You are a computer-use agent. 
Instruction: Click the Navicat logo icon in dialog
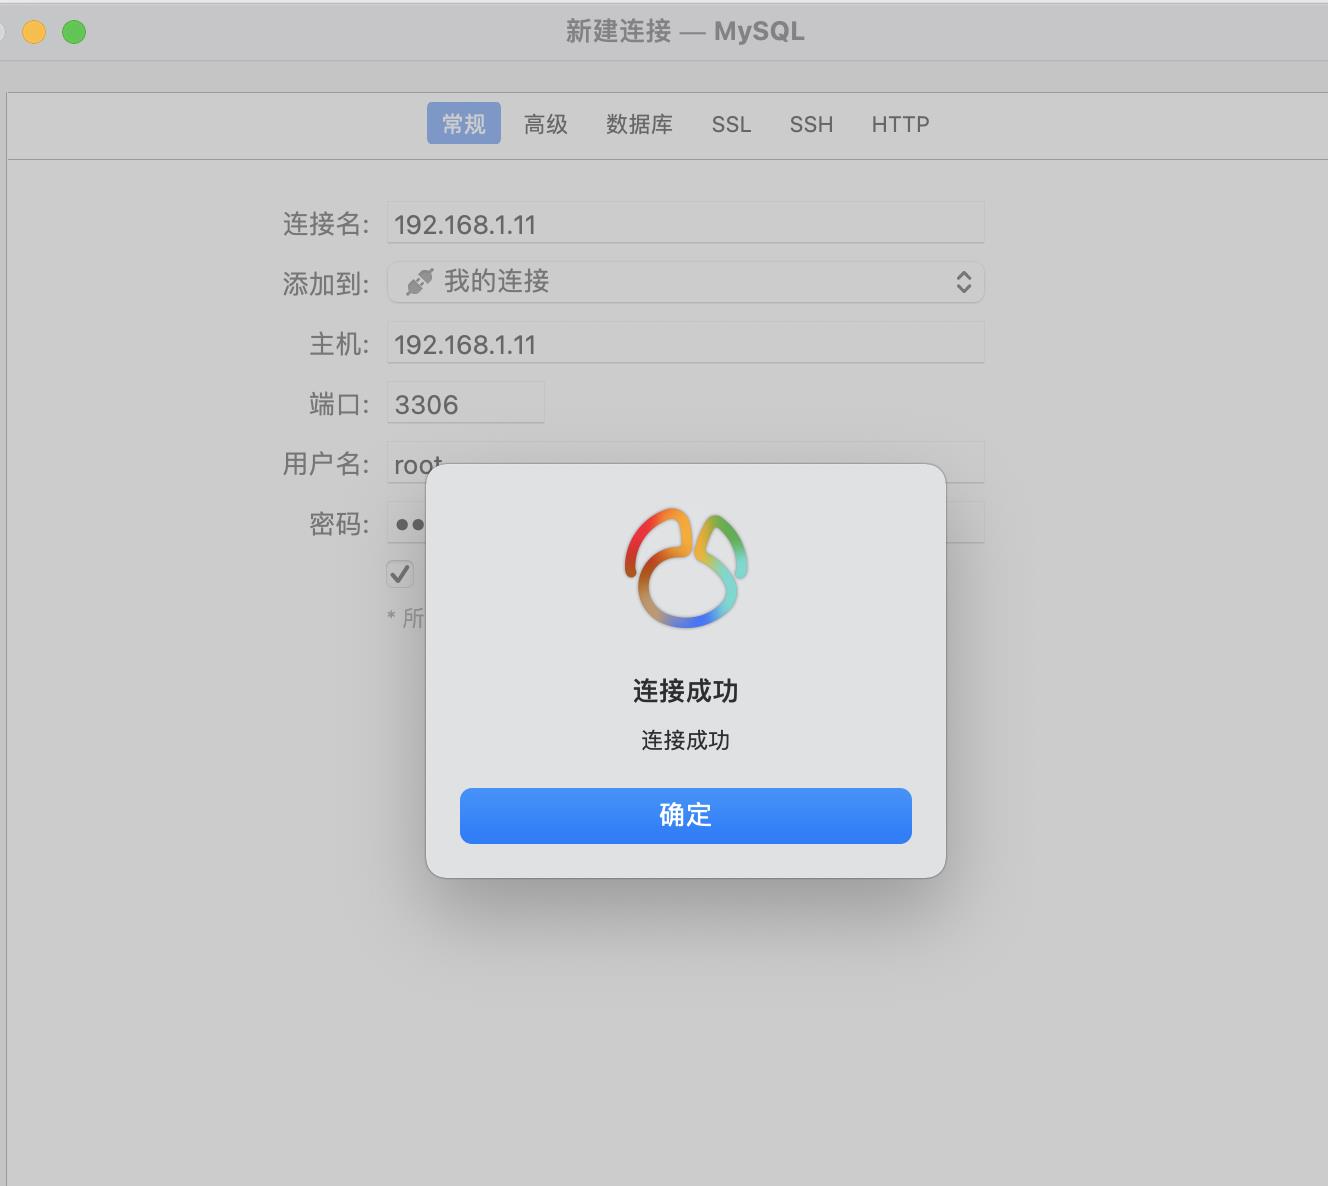[x=686, y=568]
